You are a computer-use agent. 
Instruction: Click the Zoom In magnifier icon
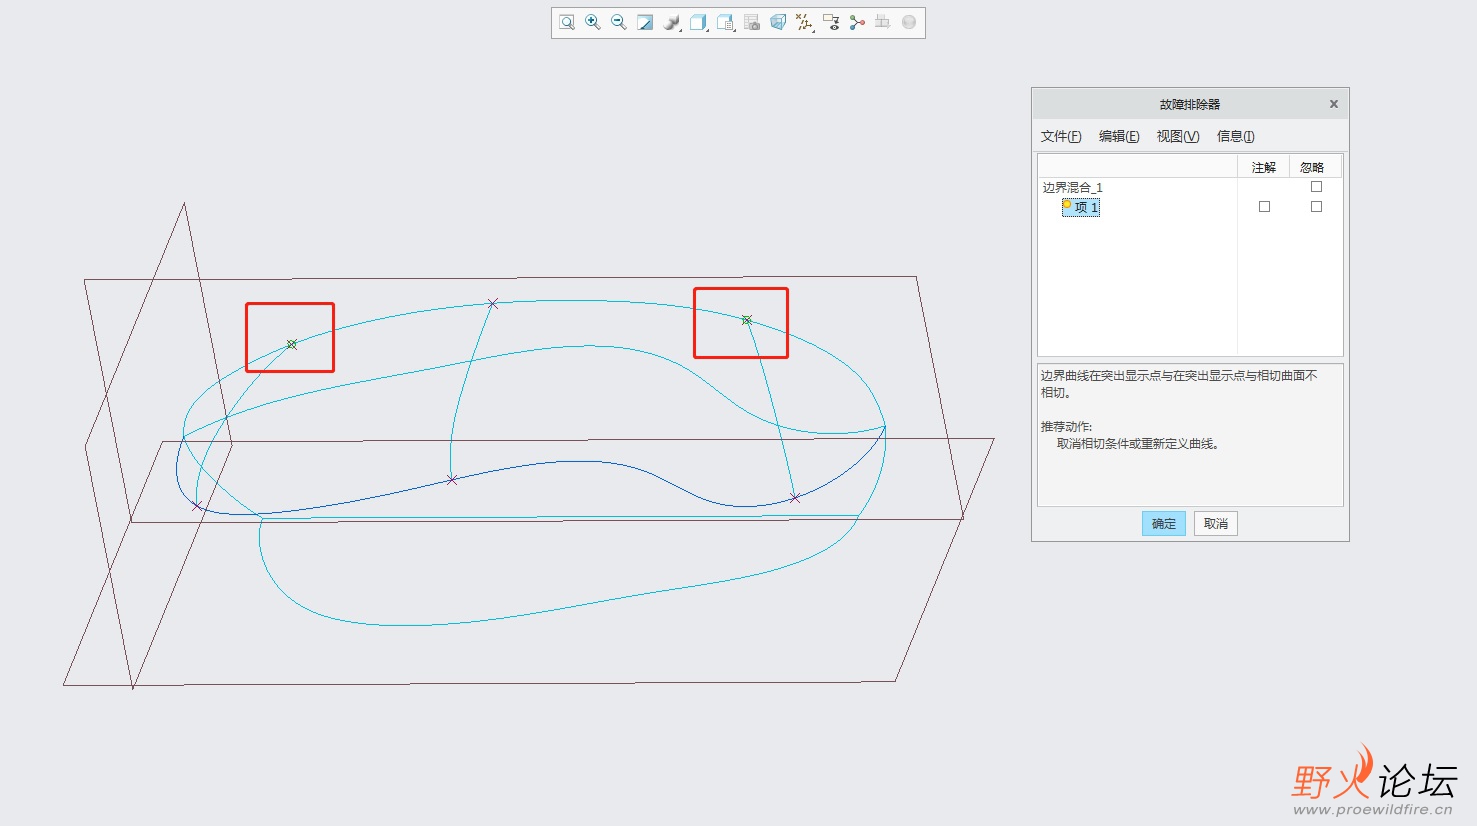593,22
